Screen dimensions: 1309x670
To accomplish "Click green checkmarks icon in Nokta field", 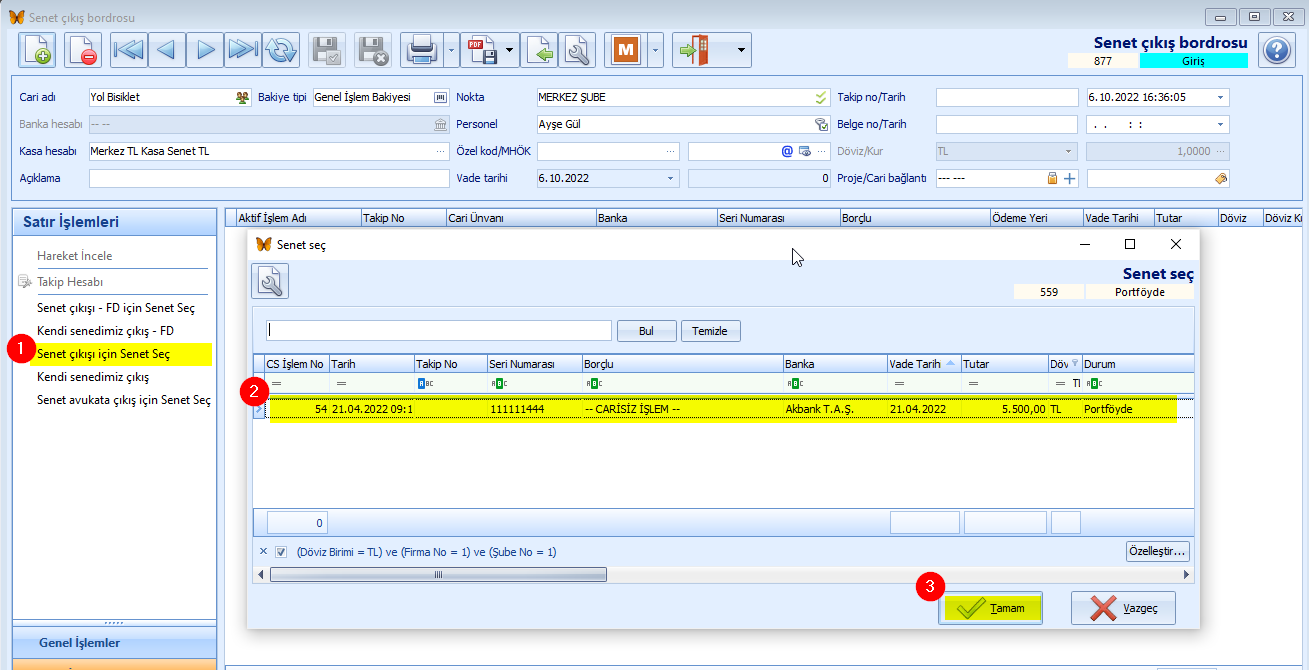I will click(821, 97).
